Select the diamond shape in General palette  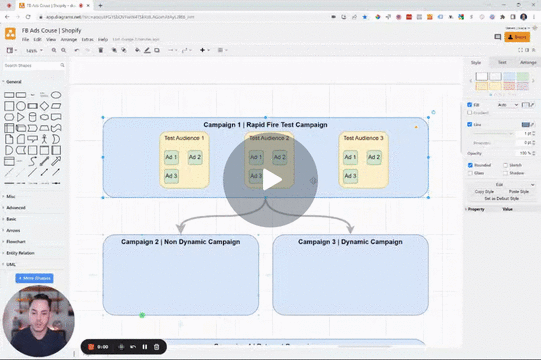click(45, 106)
